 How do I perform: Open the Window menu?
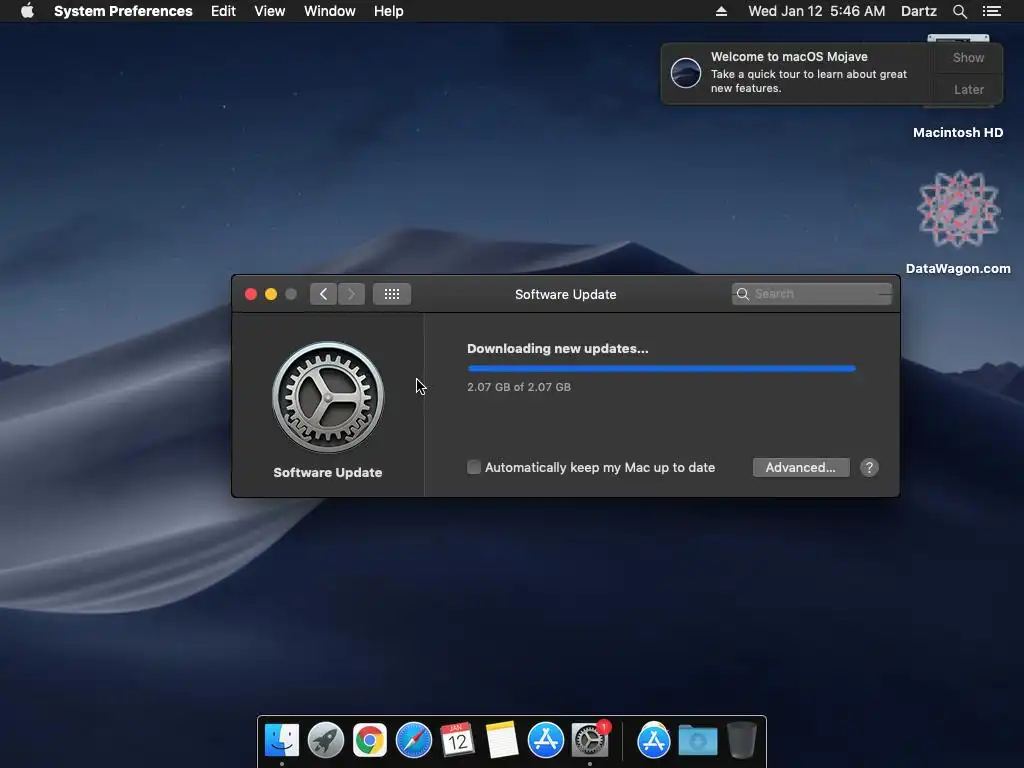pyautogui.click(x=329, y=11)
